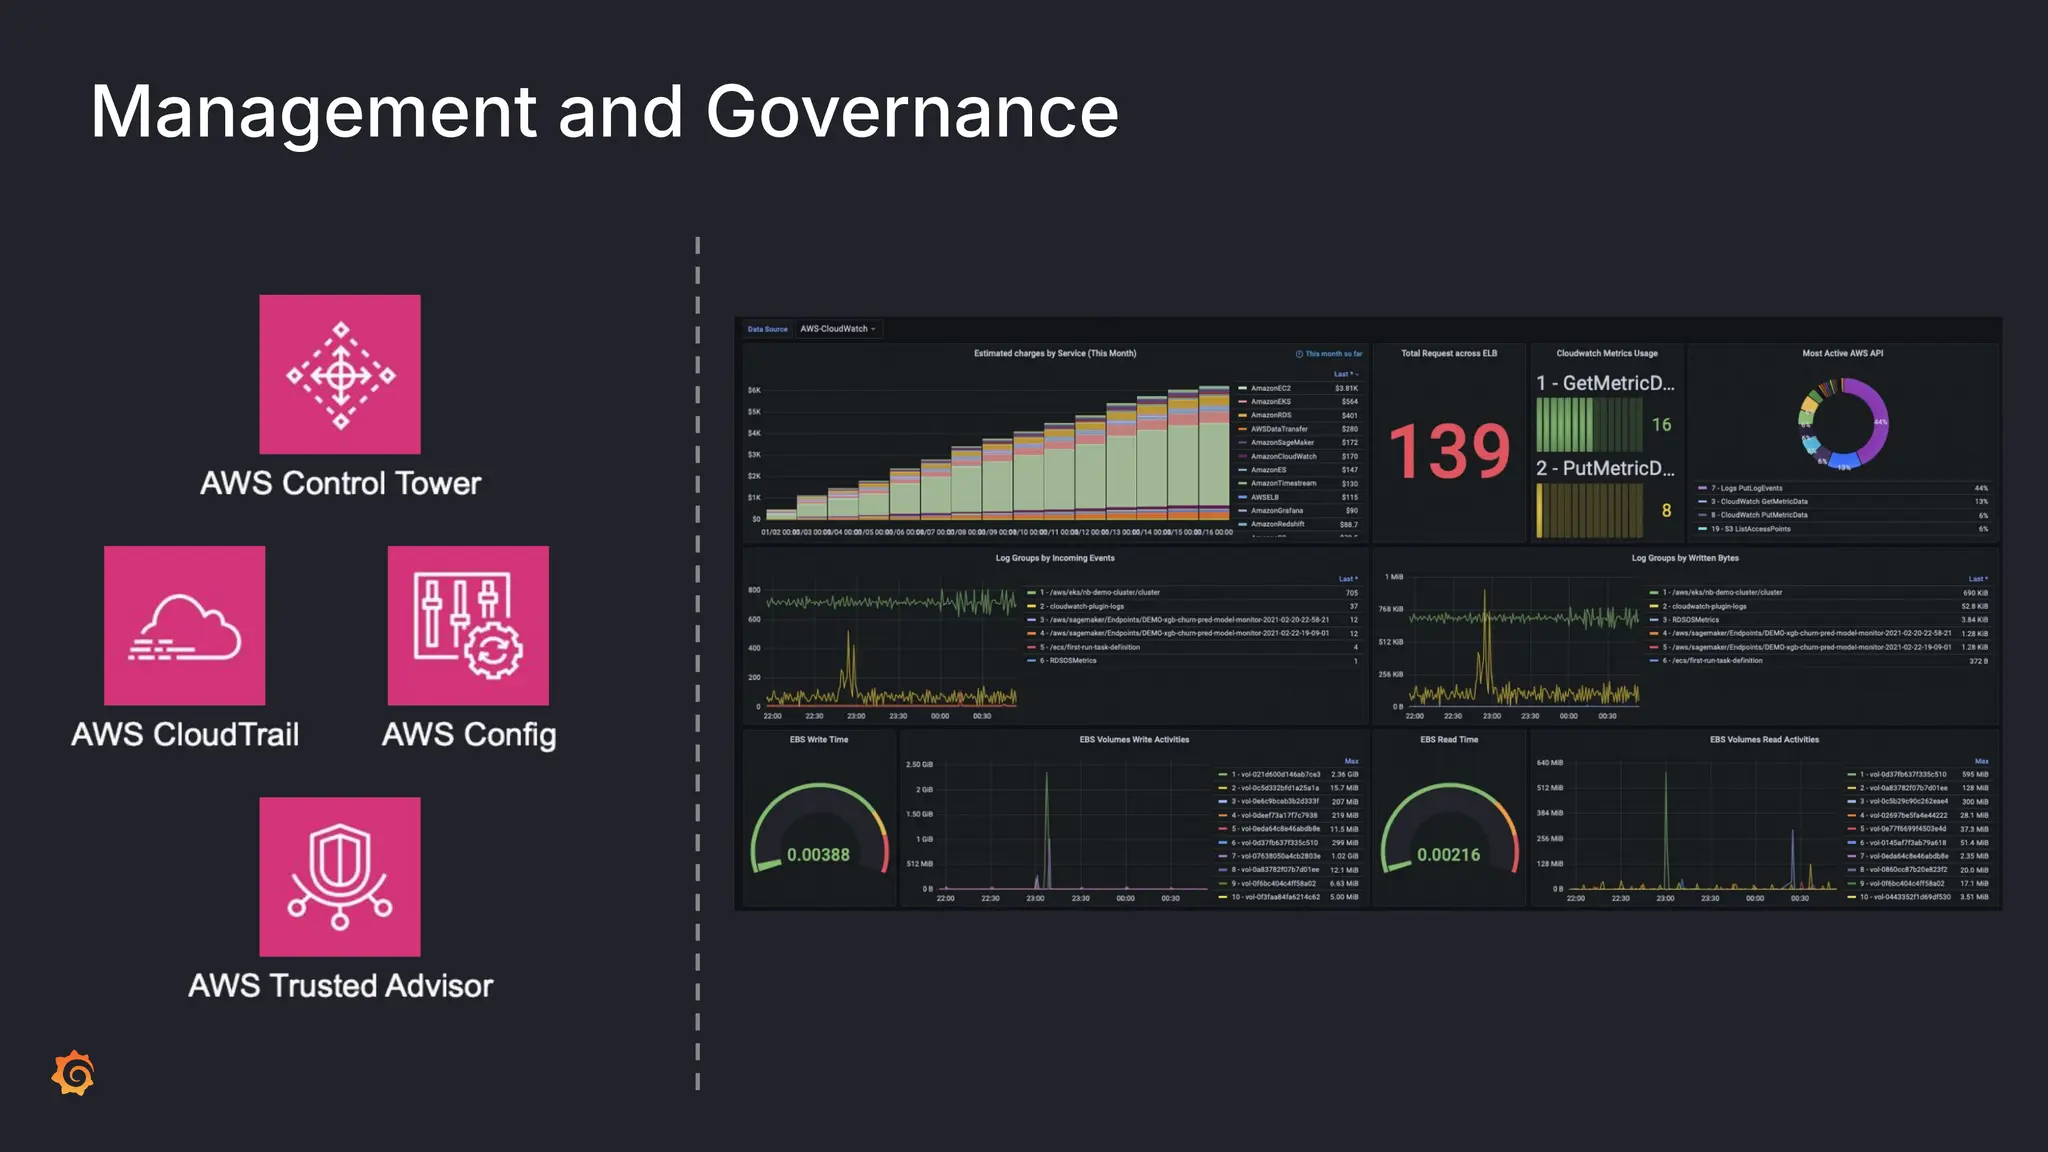This screenshot has width=2048, height=1152.
Task: Click the blue 13% donut segment
Action: [x=1843, y=463]
